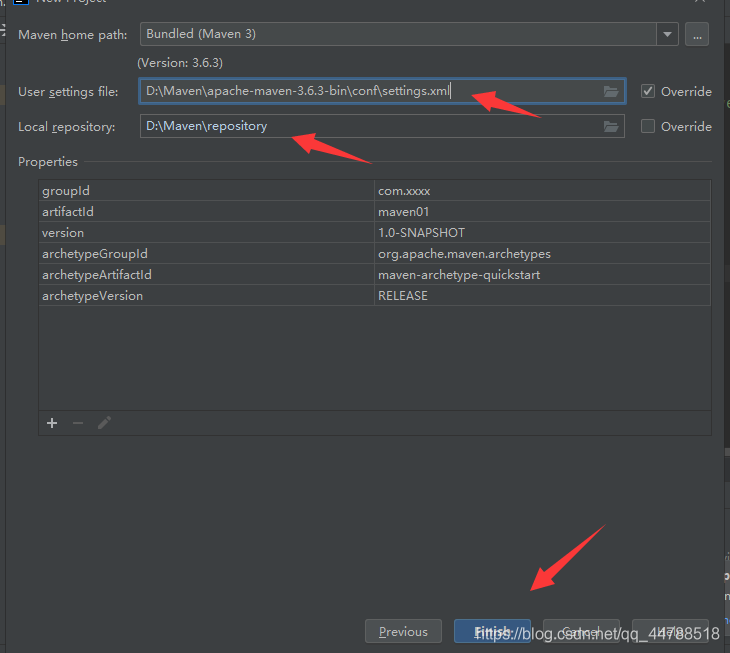Open folder browser for Local repository
730x653 pixels.
pos(611,126)
